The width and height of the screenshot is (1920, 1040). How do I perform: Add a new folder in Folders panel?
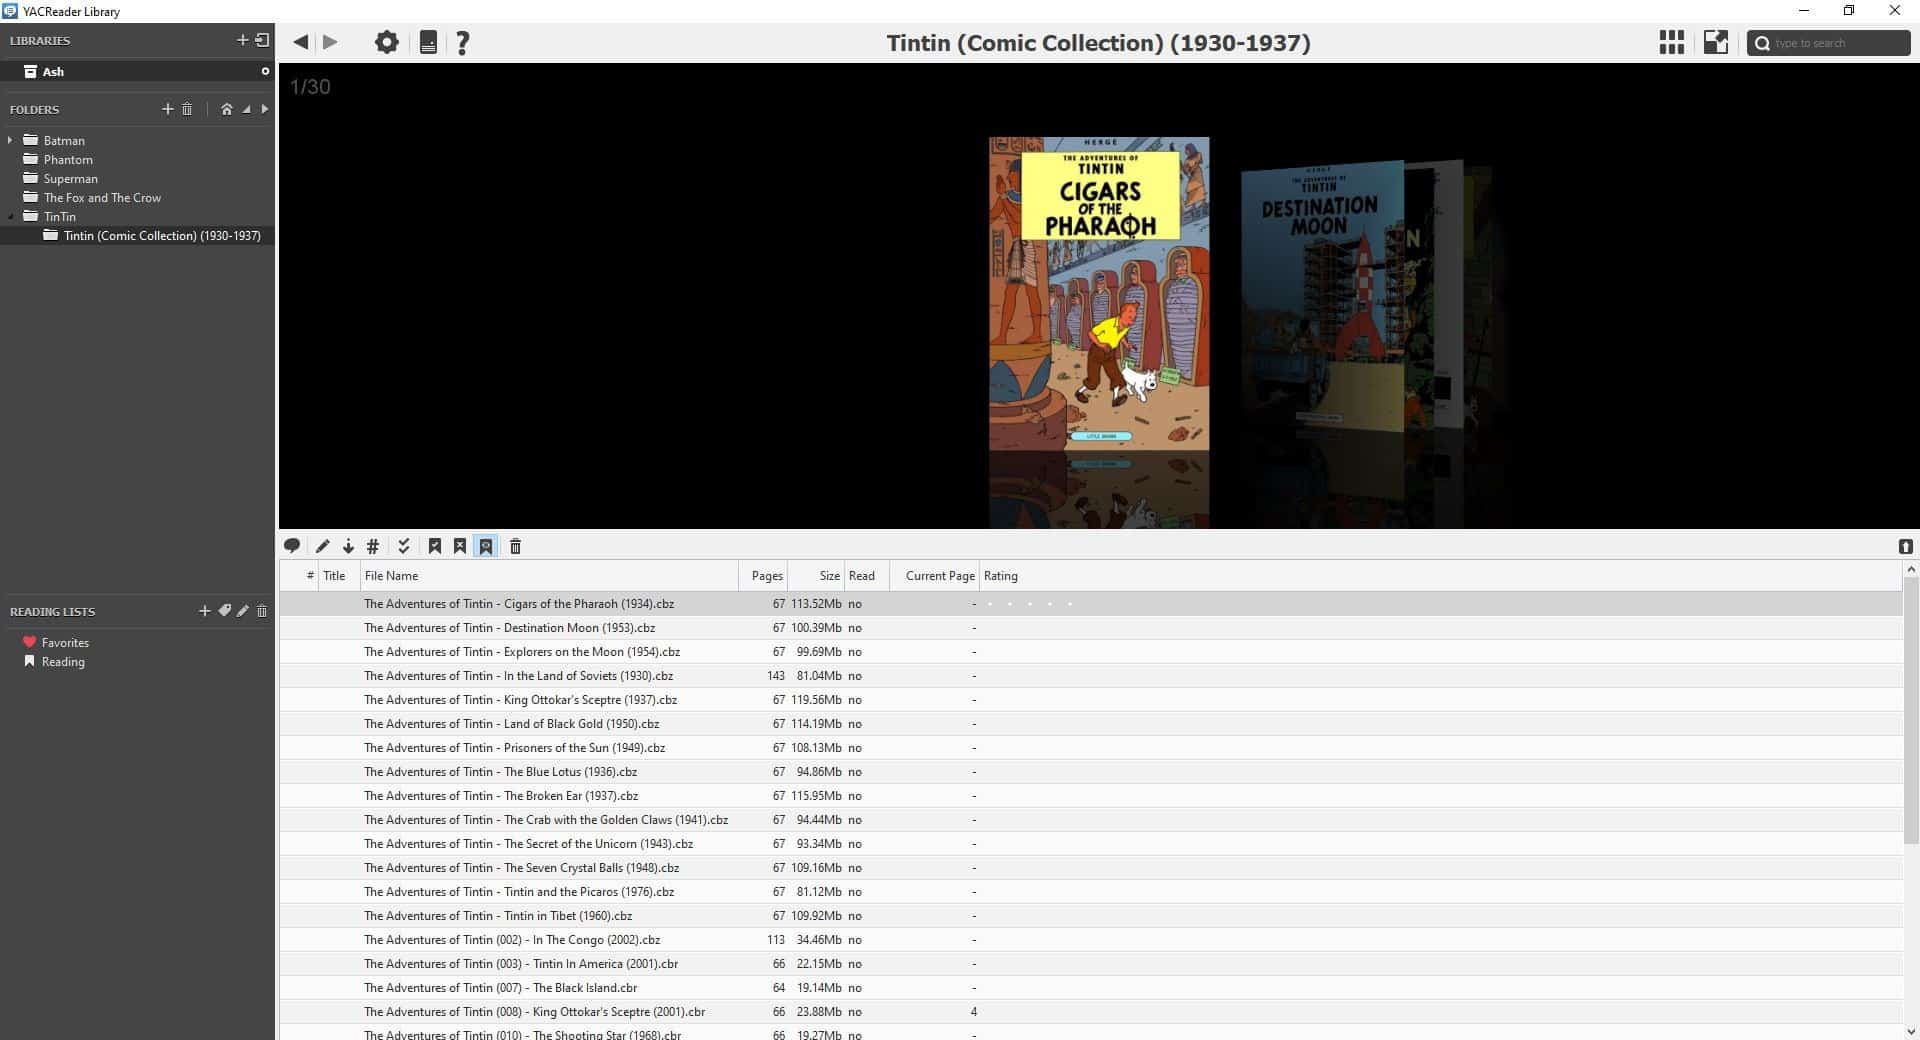(x=168, y=109)
